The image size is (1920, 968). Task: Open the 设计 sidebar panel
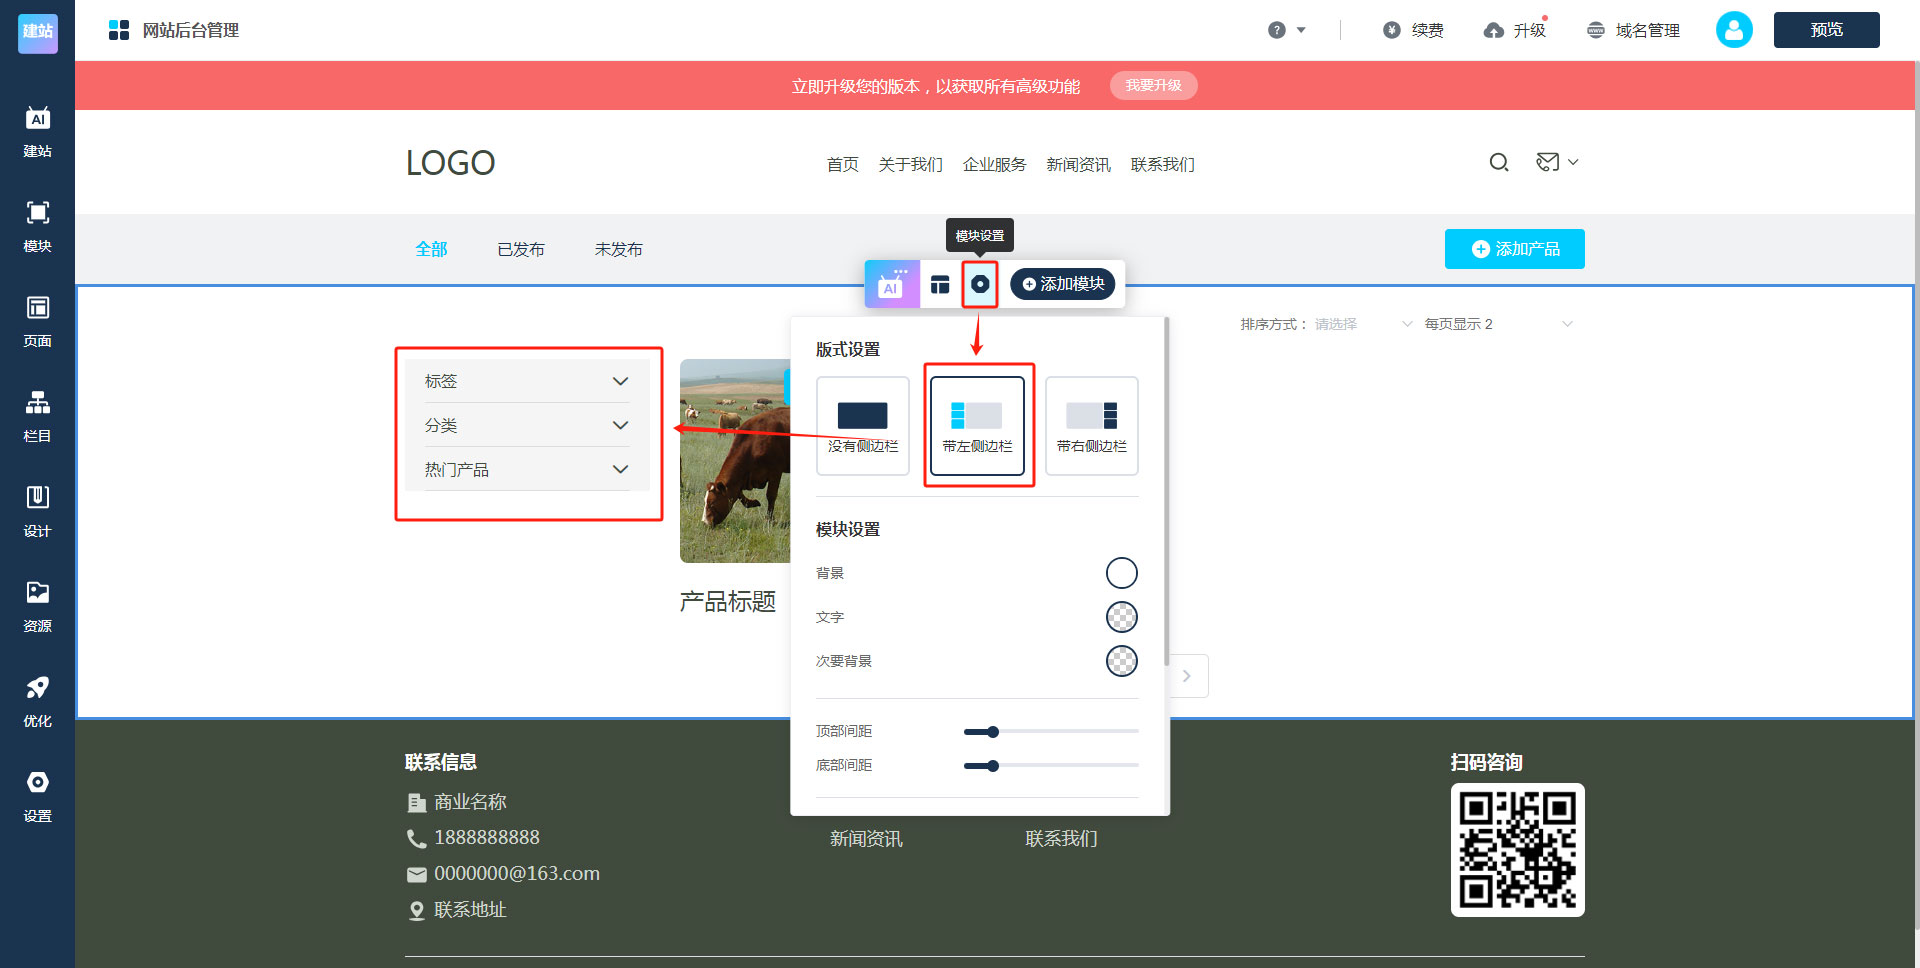pyautogui.click(x=37, y=512)
